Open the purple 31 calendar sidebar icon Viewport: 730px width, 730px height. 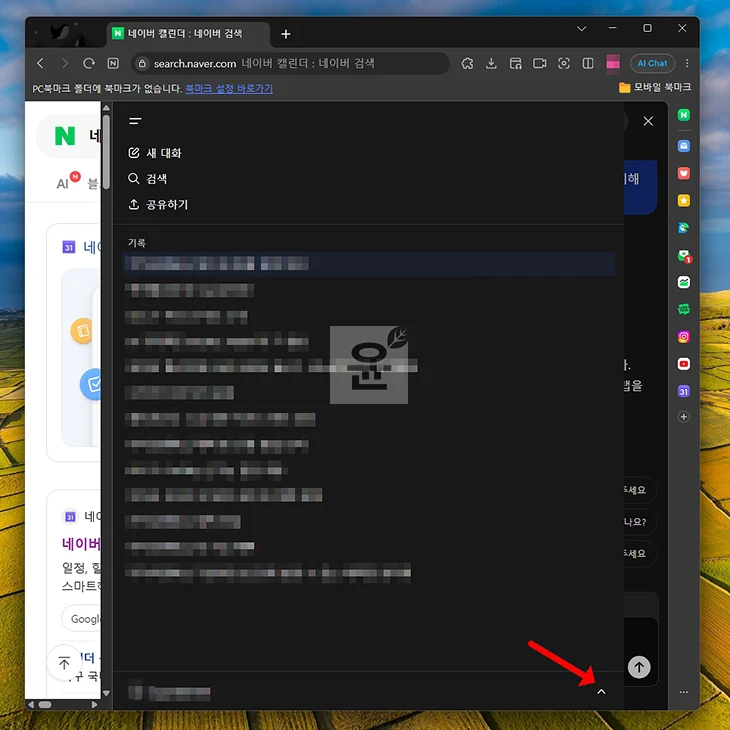[683, 392]
